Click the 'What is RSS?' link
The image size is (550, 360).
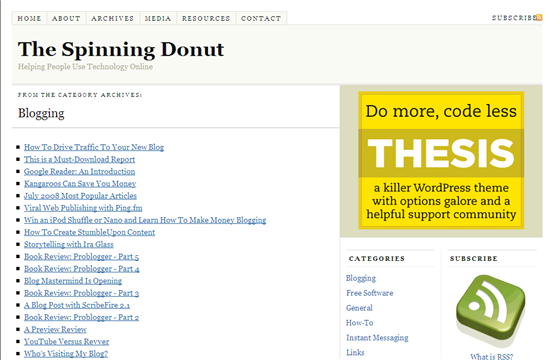pos(491,356)
